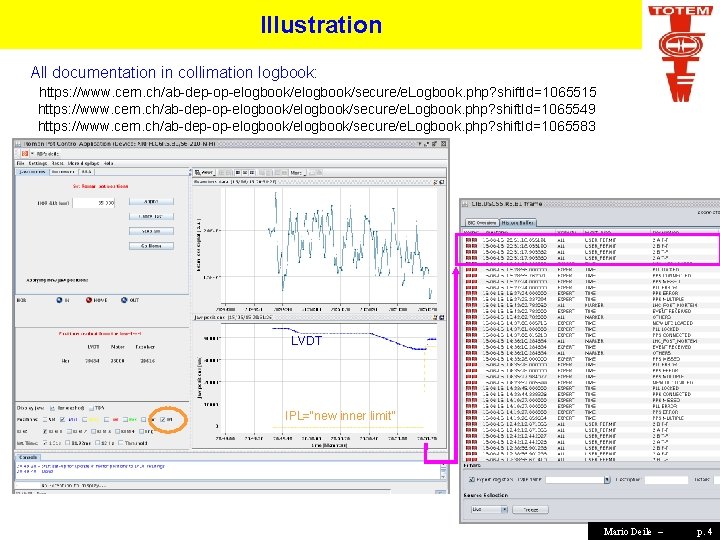Click the TOTEM logo on the slide
This screenshot has height=540, width=720.
click(680, 52)
